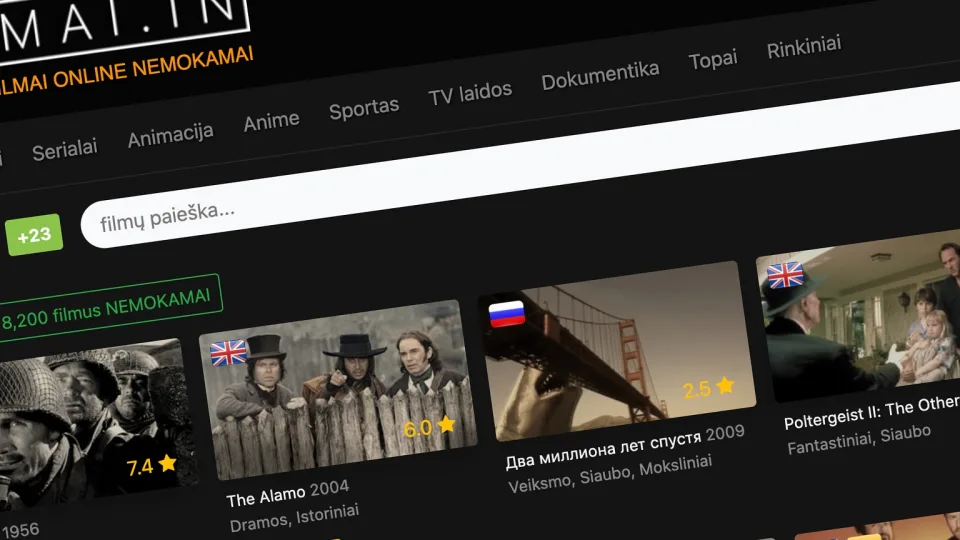The height and width of the screenshot is (540, 960).
Task: Select the Fantastiniai genre link
Action: click(x=830, y=444)
